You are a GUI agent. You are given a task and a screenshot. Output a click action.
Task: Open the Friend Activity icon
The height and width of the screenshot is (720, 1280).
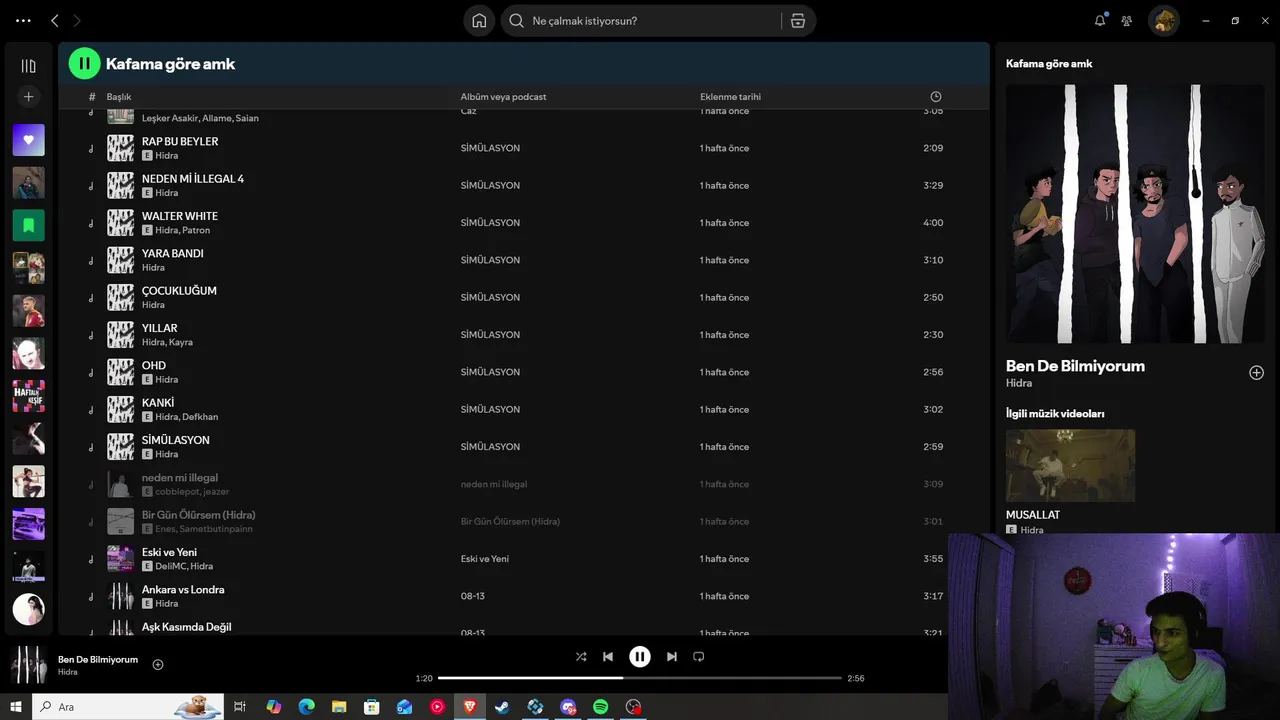[1127, 20]
